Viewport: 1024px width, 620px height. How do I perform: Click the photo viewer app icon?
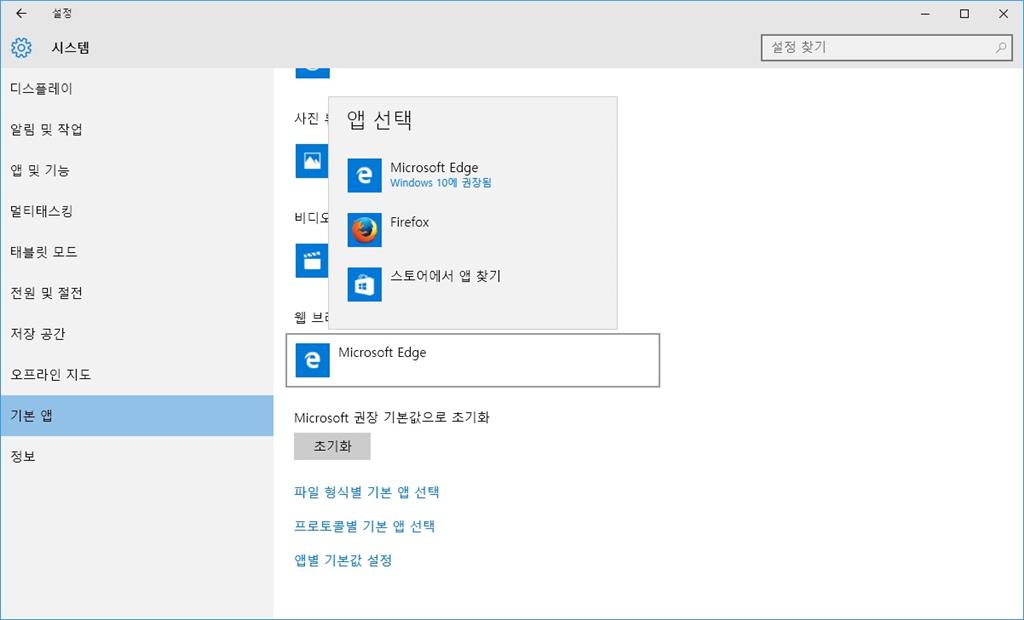312,161
